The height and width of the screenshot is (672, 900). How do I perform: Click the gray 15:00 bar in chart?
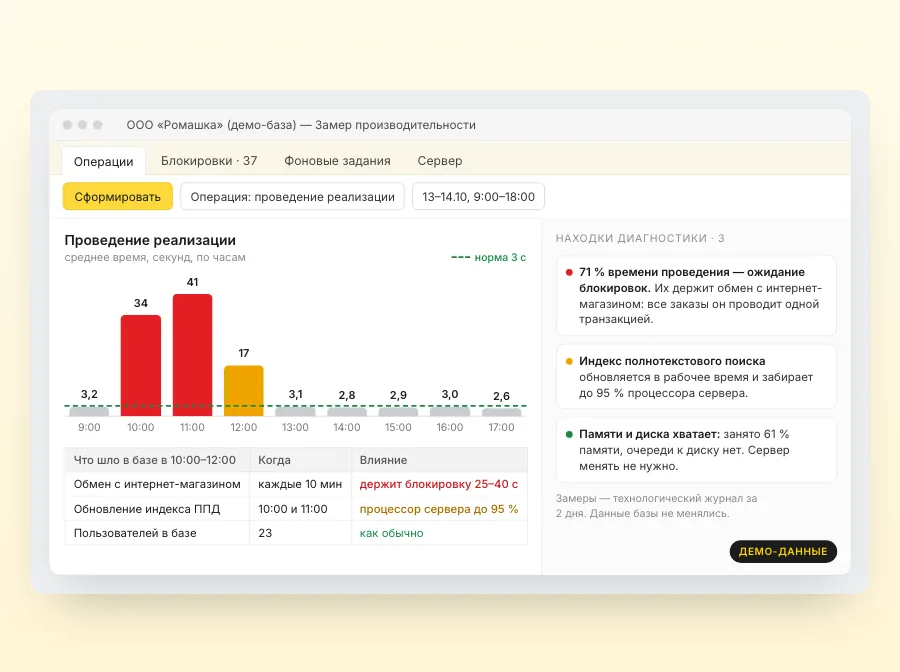coord(398,412)
